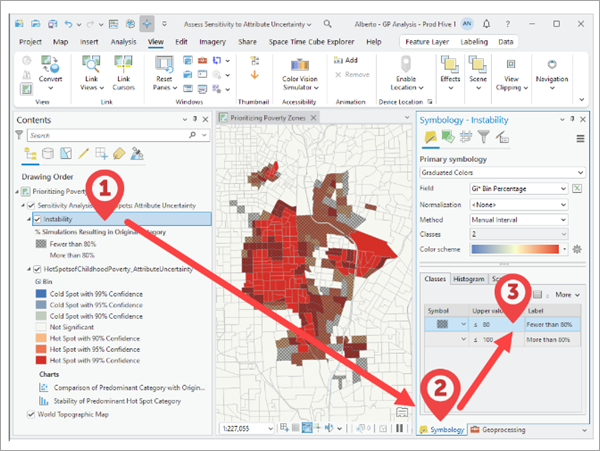Open the Analysis ribbon tab
The height and width of the screenshot is (451, 600).
pyautogui.click(x=123, y=42)
